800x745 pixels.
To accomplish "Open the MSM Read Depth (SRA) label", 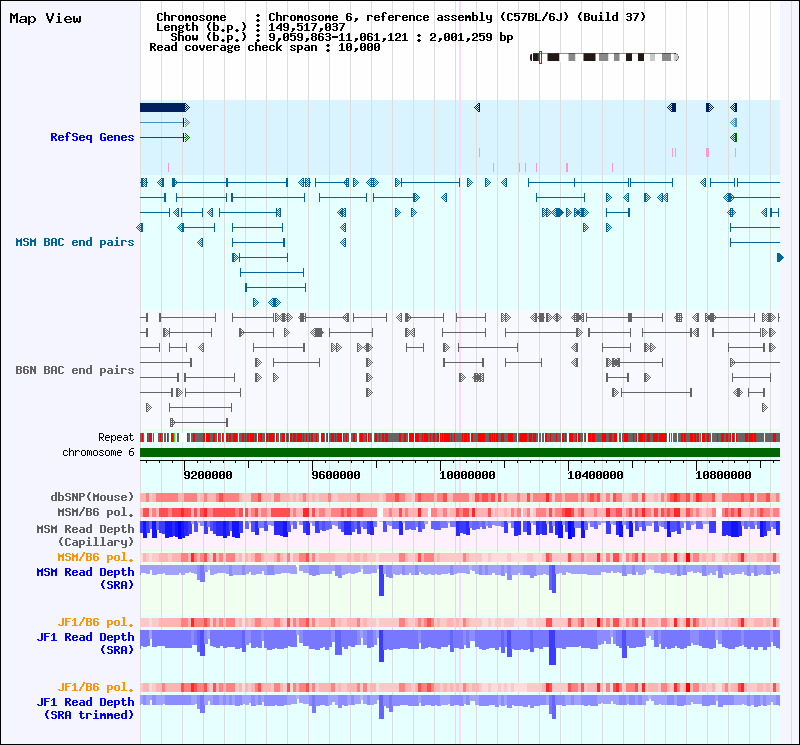I will [85, 578].
